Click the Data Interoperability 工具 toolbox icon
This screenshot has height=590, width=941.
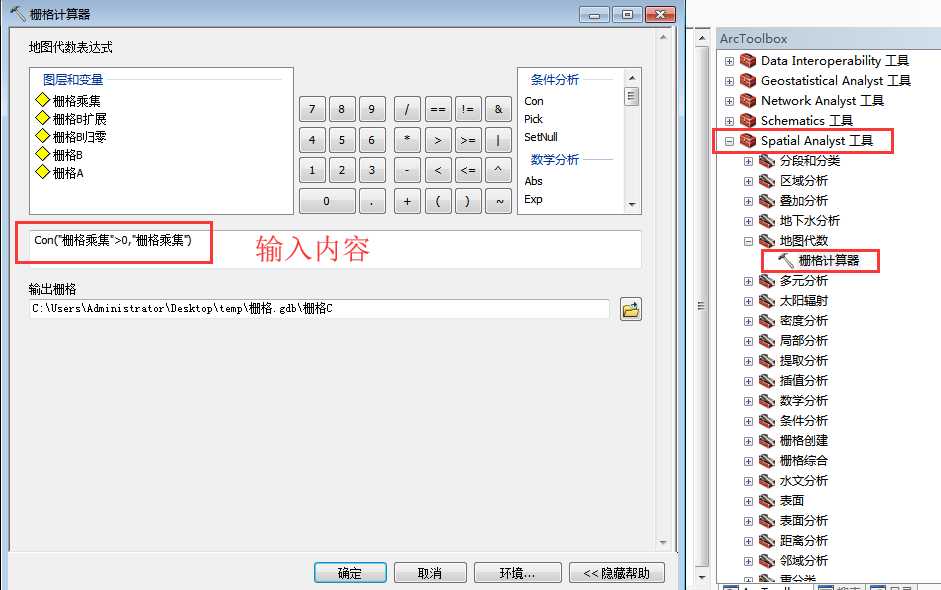click(x=748, y=61)
